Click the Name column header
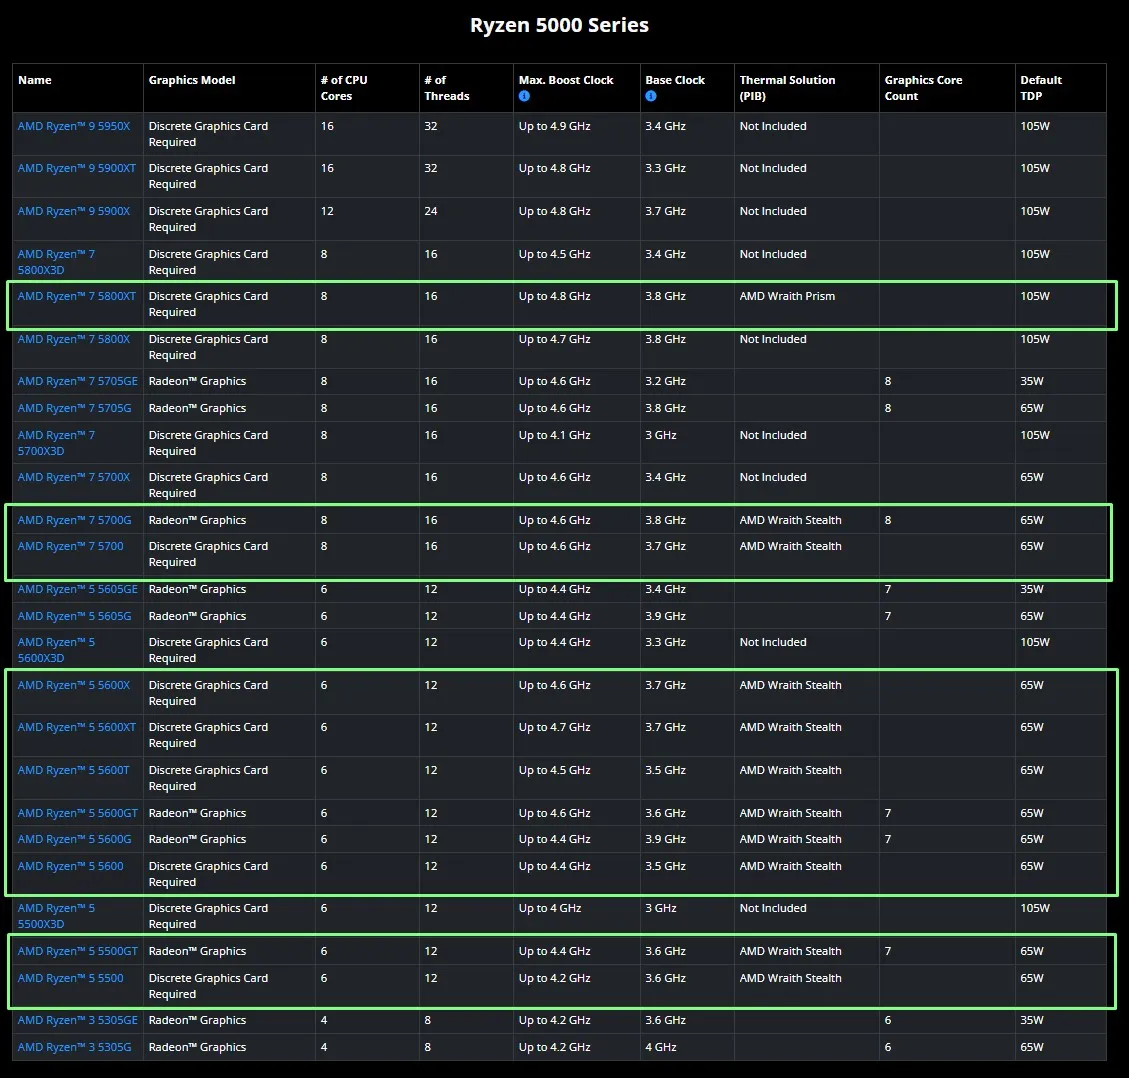This screenshot has width=1129, height=1078. pyautogui.click(x=35, y=80)
